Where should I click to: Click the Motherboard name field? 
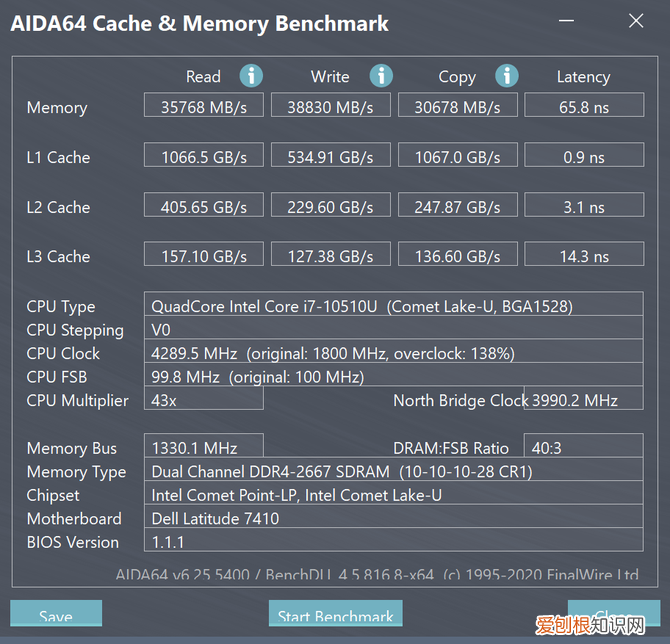pos(394,518)
